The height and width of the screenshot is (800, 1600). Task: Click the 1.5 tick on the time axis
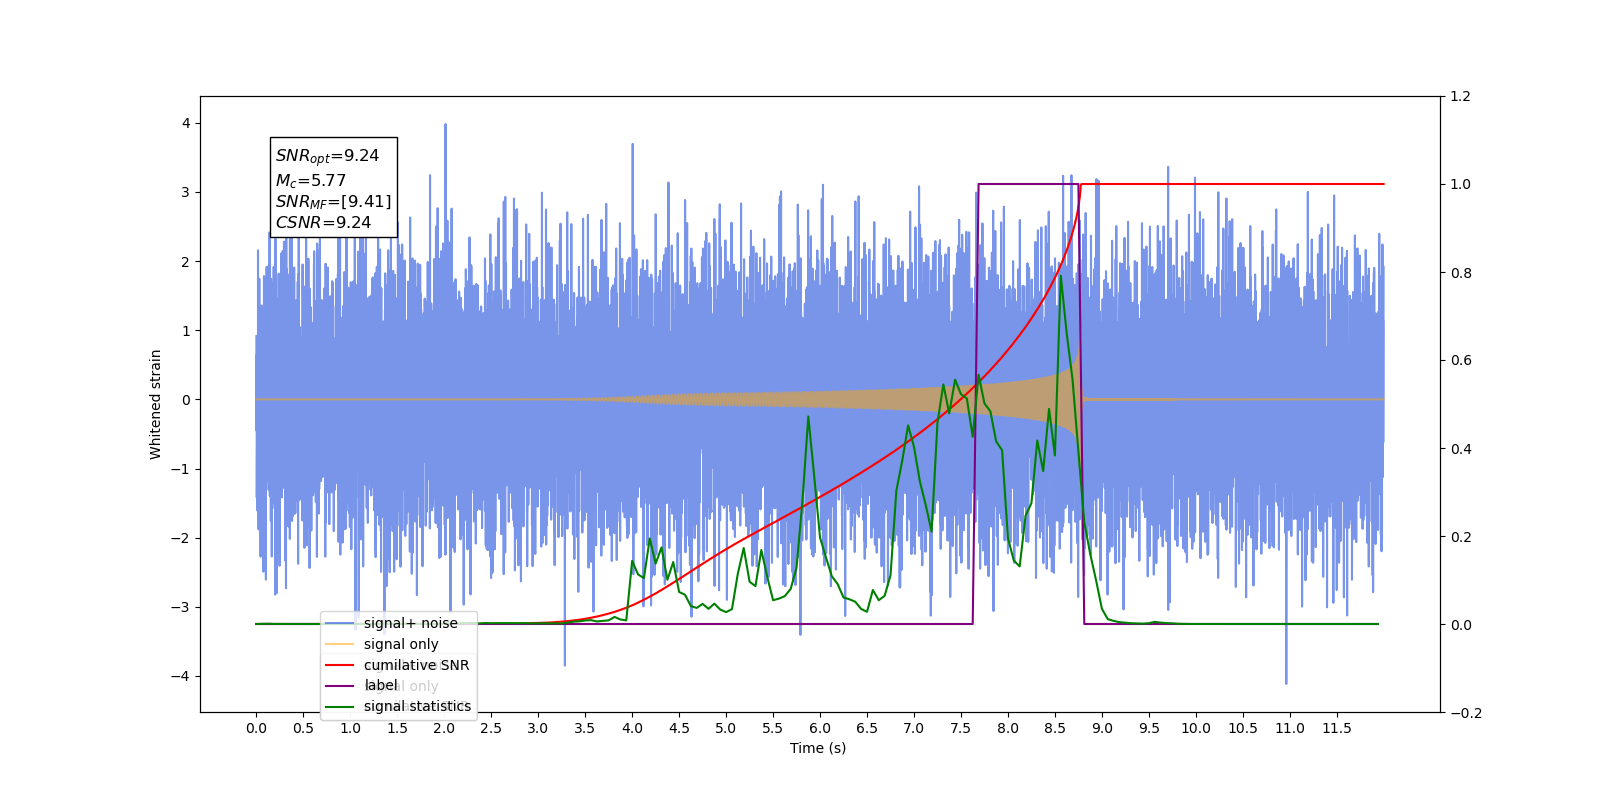[397, 728]
